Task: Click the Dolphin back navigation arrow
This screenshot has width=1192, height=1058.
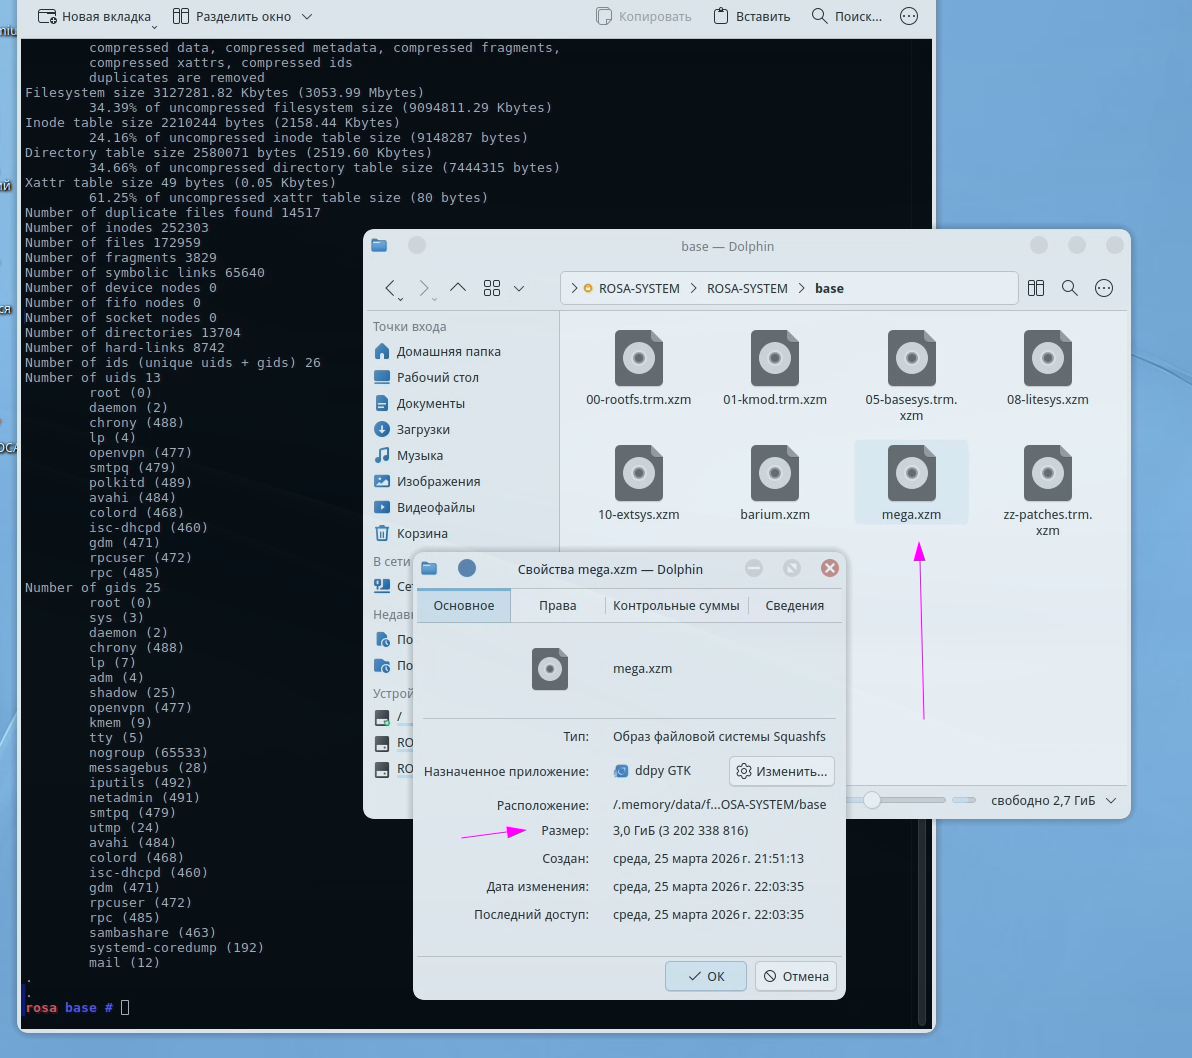Action: click(x=392, y=288)
